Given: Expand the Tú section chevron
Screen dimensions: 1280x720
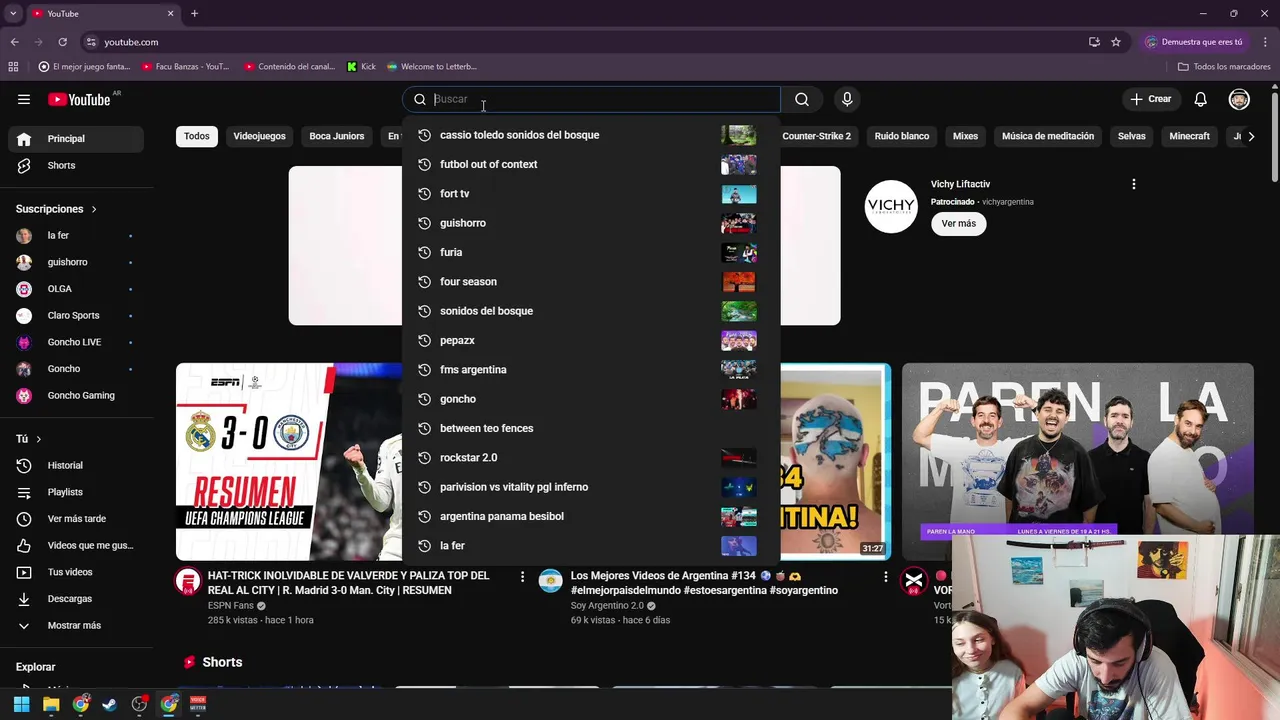Looking at the screenshot, I should [x=39, y=439].
